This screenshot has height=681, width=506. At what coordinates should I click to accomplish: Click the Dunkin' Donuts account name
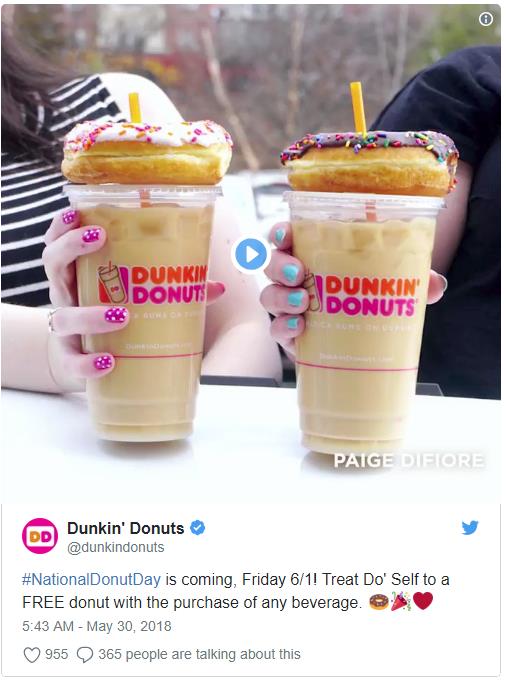pos(126,528)
